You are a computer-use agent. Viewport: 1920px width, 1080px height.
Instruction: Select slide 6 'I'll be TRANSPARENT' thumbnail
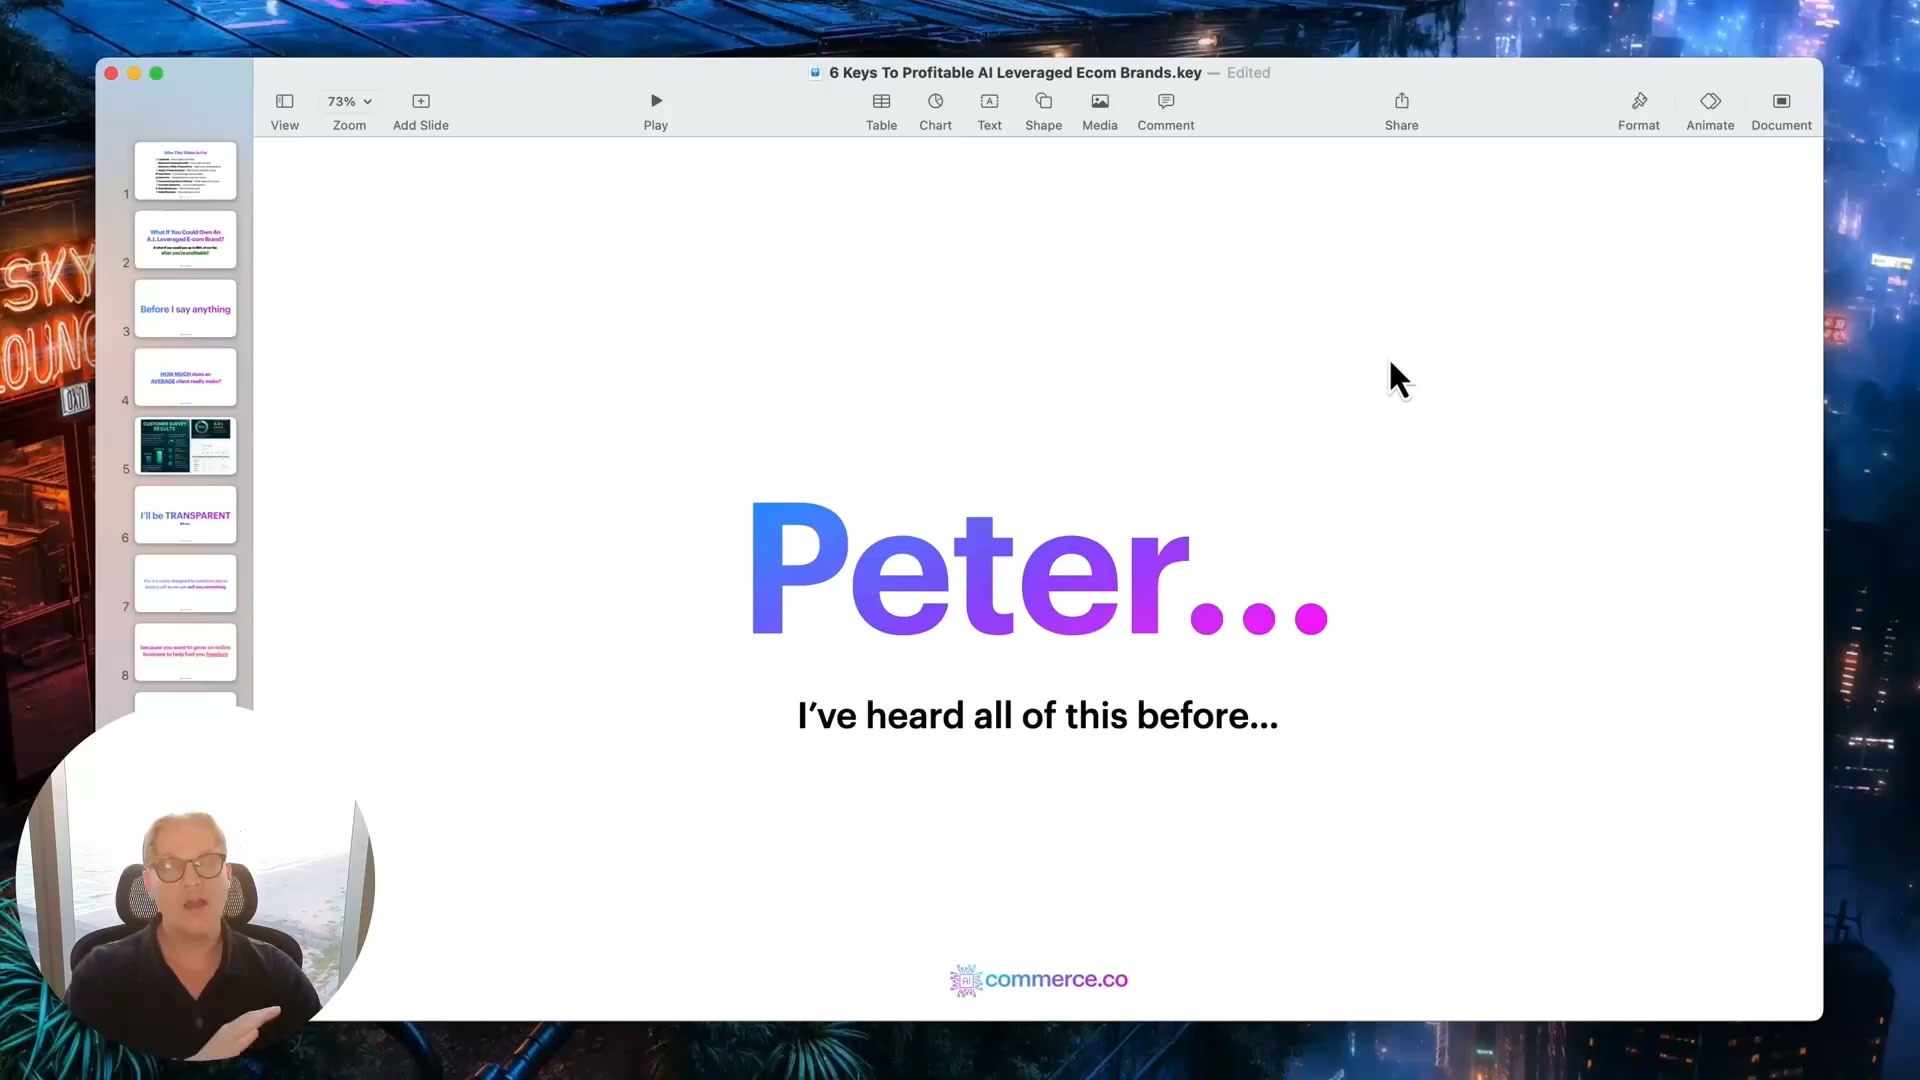click(186, 514)
